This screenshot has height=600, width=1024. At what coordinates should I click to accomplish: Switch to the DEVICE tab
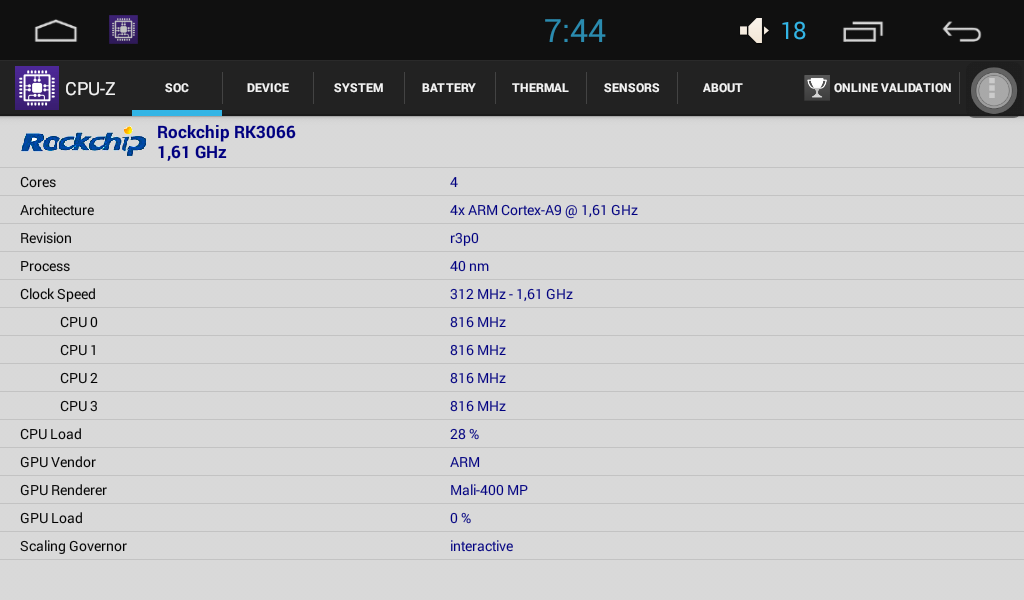point(268,88)
